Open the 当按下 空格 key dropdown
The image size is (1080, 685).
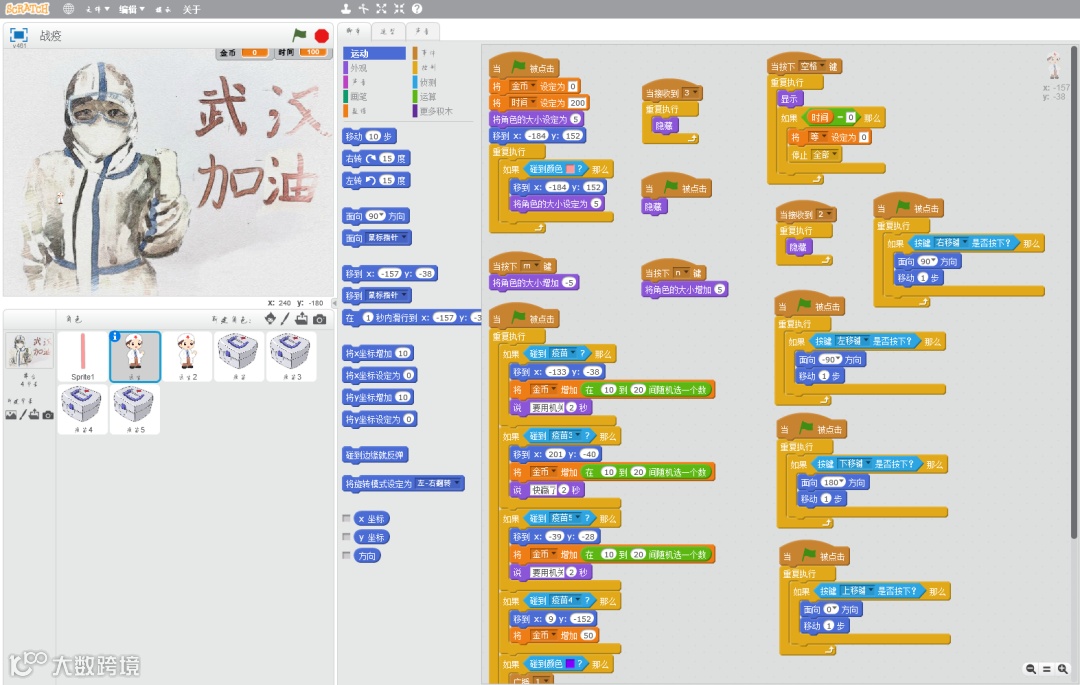[x=812, y=66]
